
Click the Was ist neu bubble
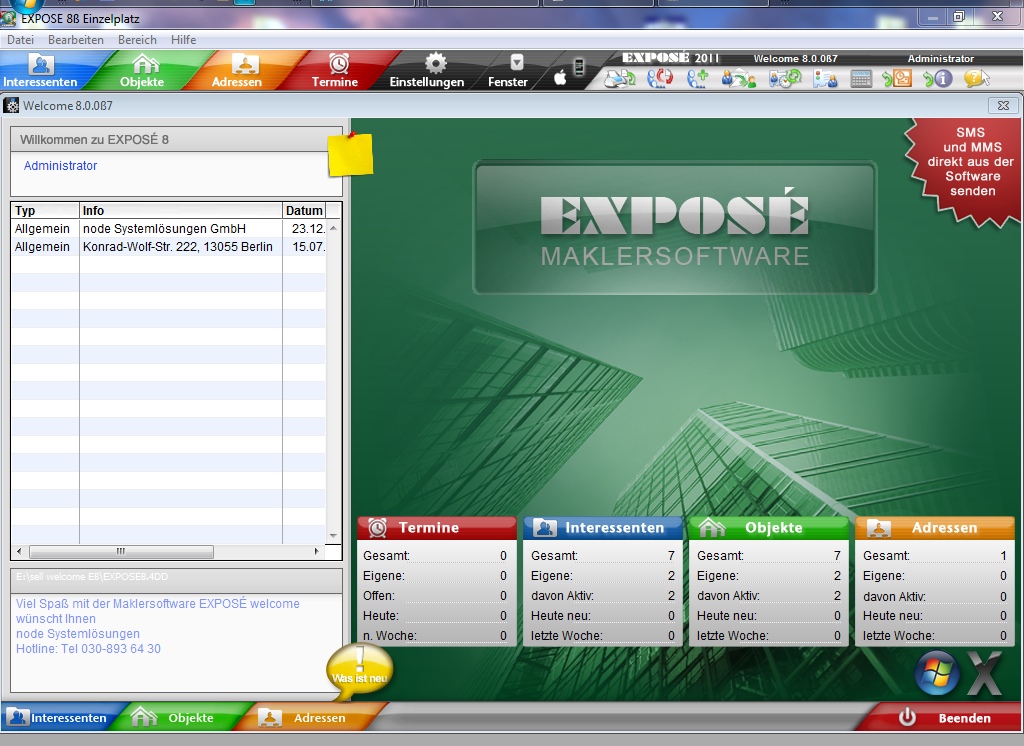[362, 668]
